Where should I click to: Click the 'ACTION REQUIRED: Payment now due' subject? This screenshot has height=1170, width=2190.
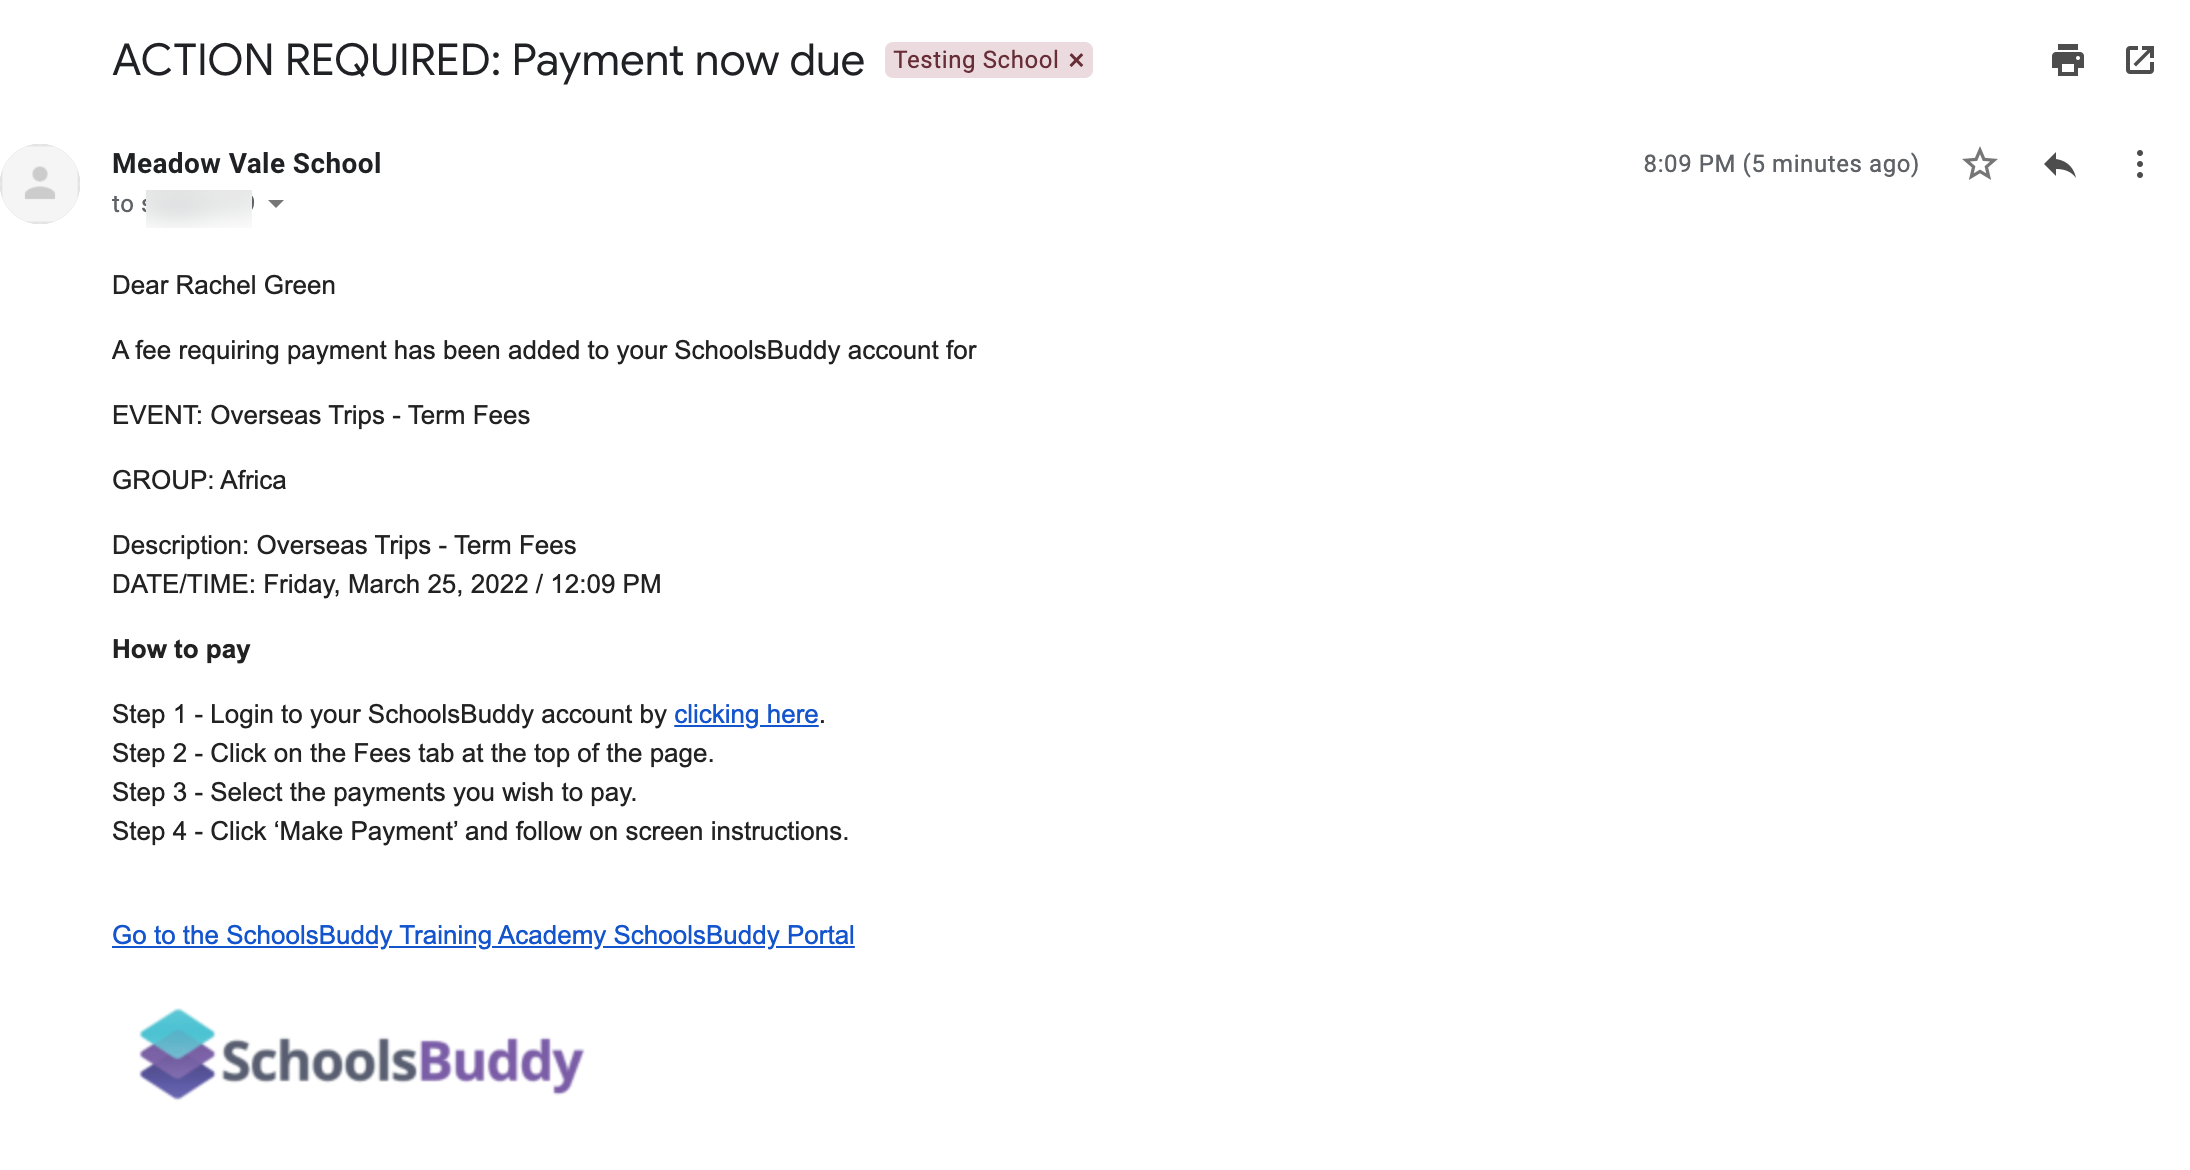coord(488,60)
